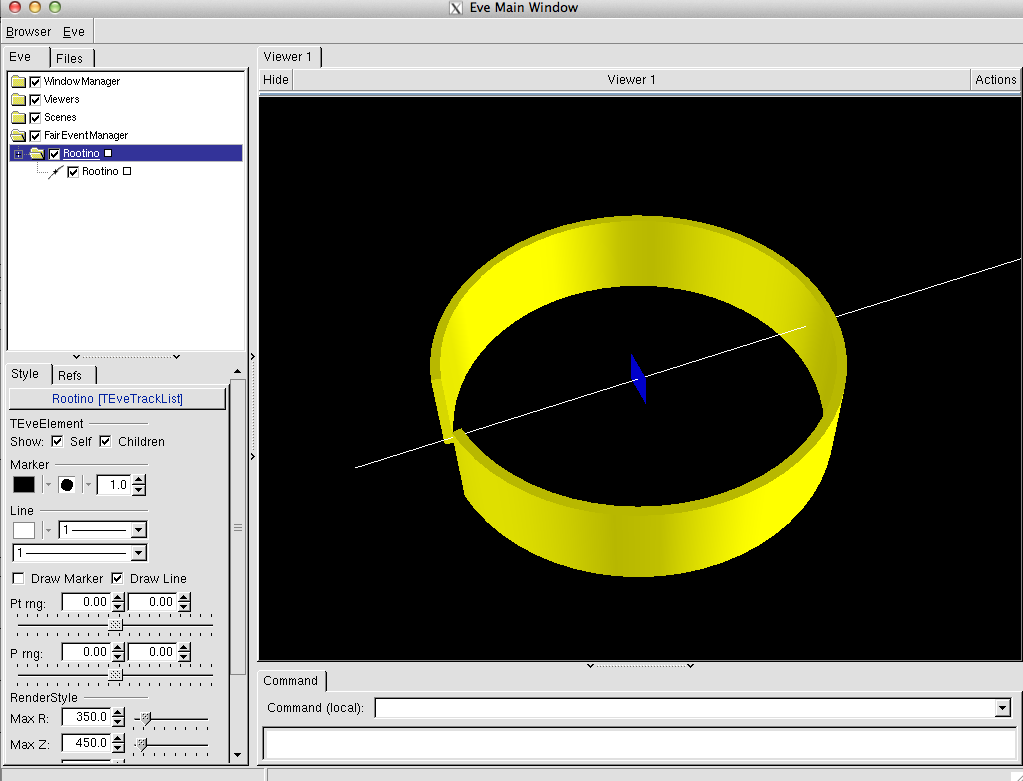
Task: Open the marker style circle icon picker
Action: coord(67,485)
